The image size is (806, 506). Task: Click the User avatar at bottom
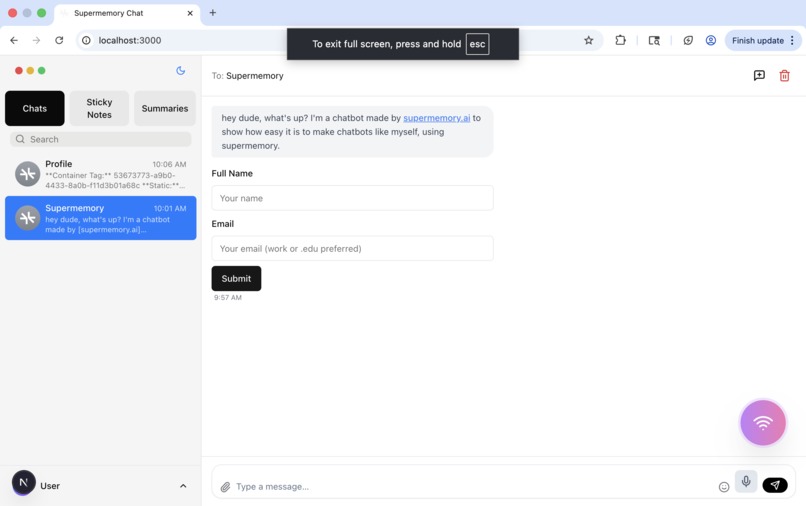click(x=24, y=482)
